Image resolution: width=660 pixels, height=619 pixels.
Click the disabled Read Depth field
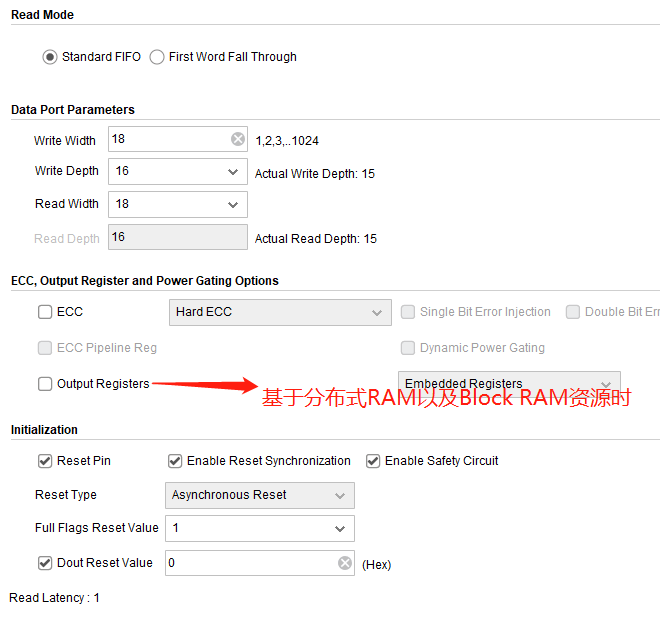point(178,237)
